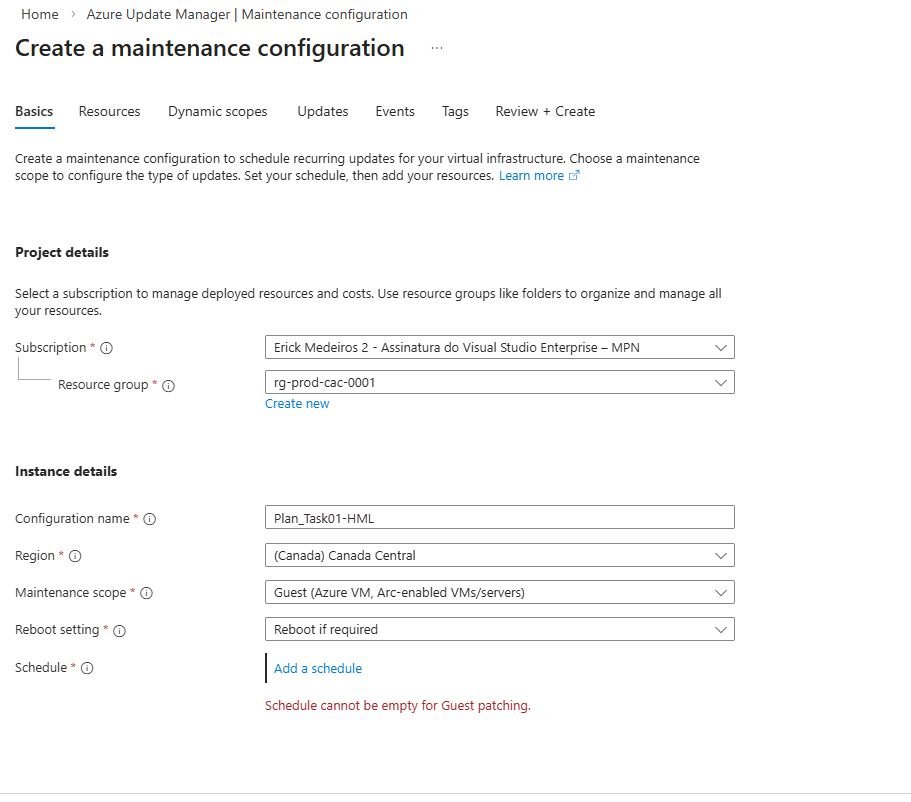Click the Schedule info icon
The width and height of the screenshot is (911, 802).
point(87,668)
